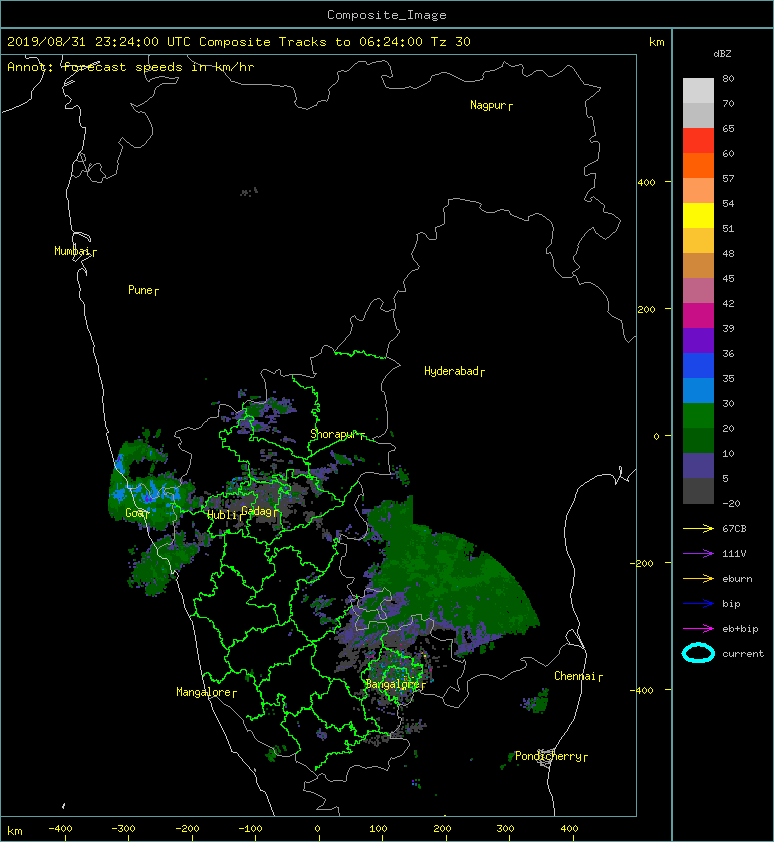Click the 67CB legend label
Screen dimensions: 774x842
coord(734,528)
